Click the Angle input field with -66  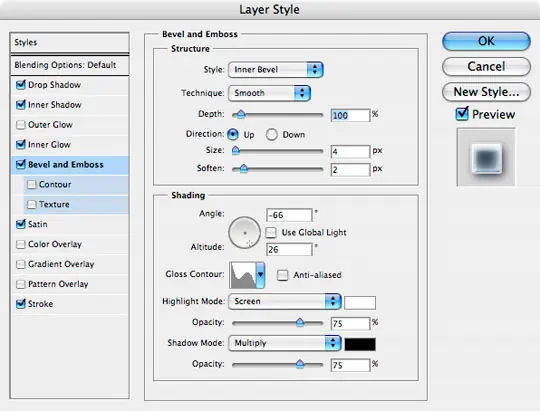[289, 215]
